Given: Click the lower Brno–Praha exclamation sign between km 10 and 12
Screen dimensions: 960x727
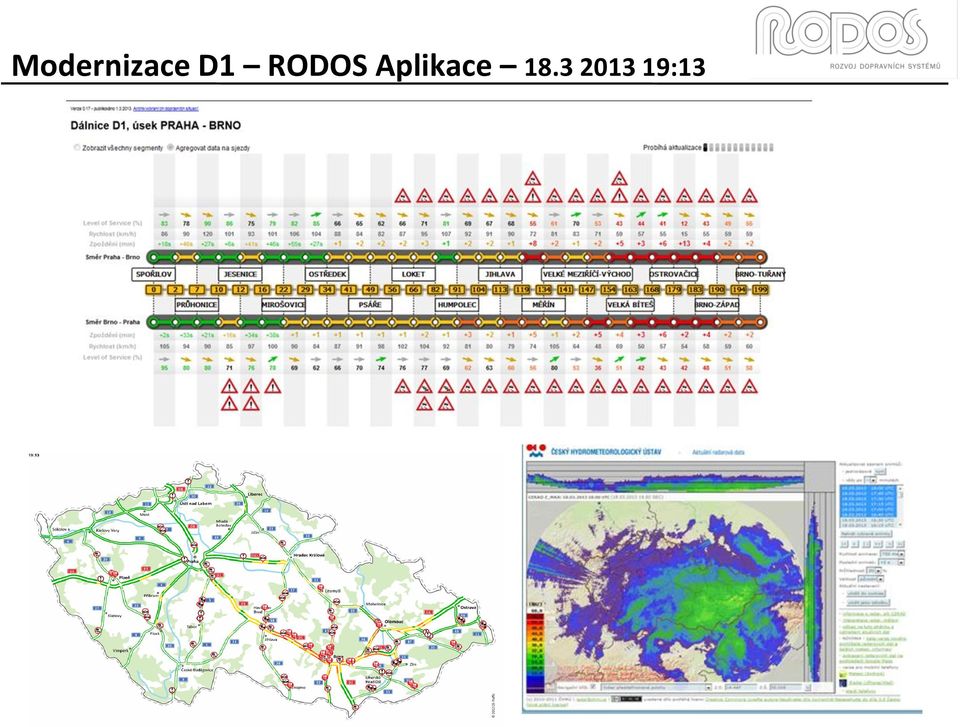Looking at the screenshot, I should point(229,404).
